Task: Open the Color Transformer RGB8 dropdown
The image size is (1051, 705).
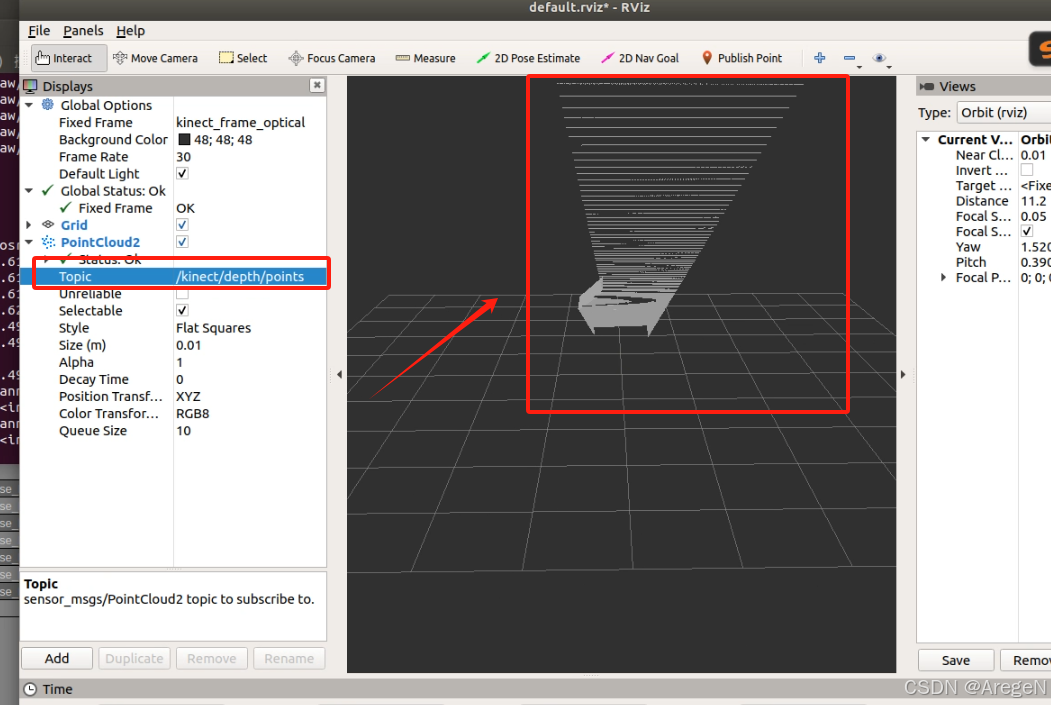Action: point(250,413)
